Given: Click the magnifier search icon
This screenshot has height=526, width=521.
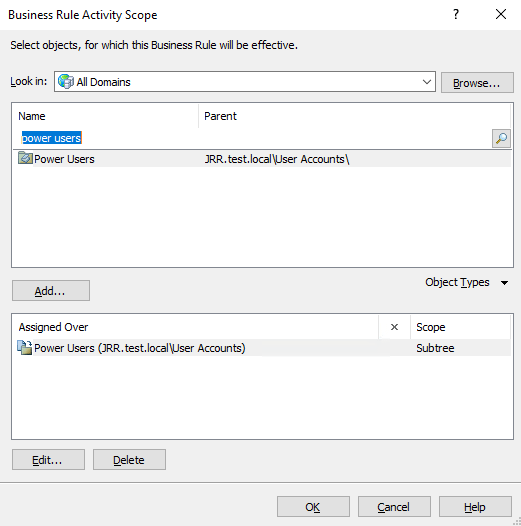Looking at the screenshot, I should coord(501,138).
